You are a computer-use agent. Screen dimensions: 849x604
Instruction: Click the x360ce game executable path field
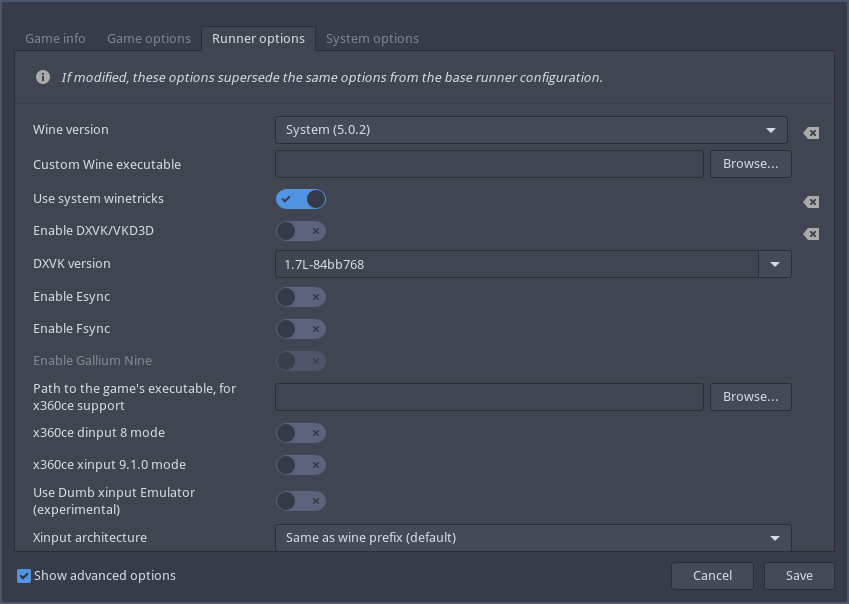pyautogui.click(x=489, y=397)
